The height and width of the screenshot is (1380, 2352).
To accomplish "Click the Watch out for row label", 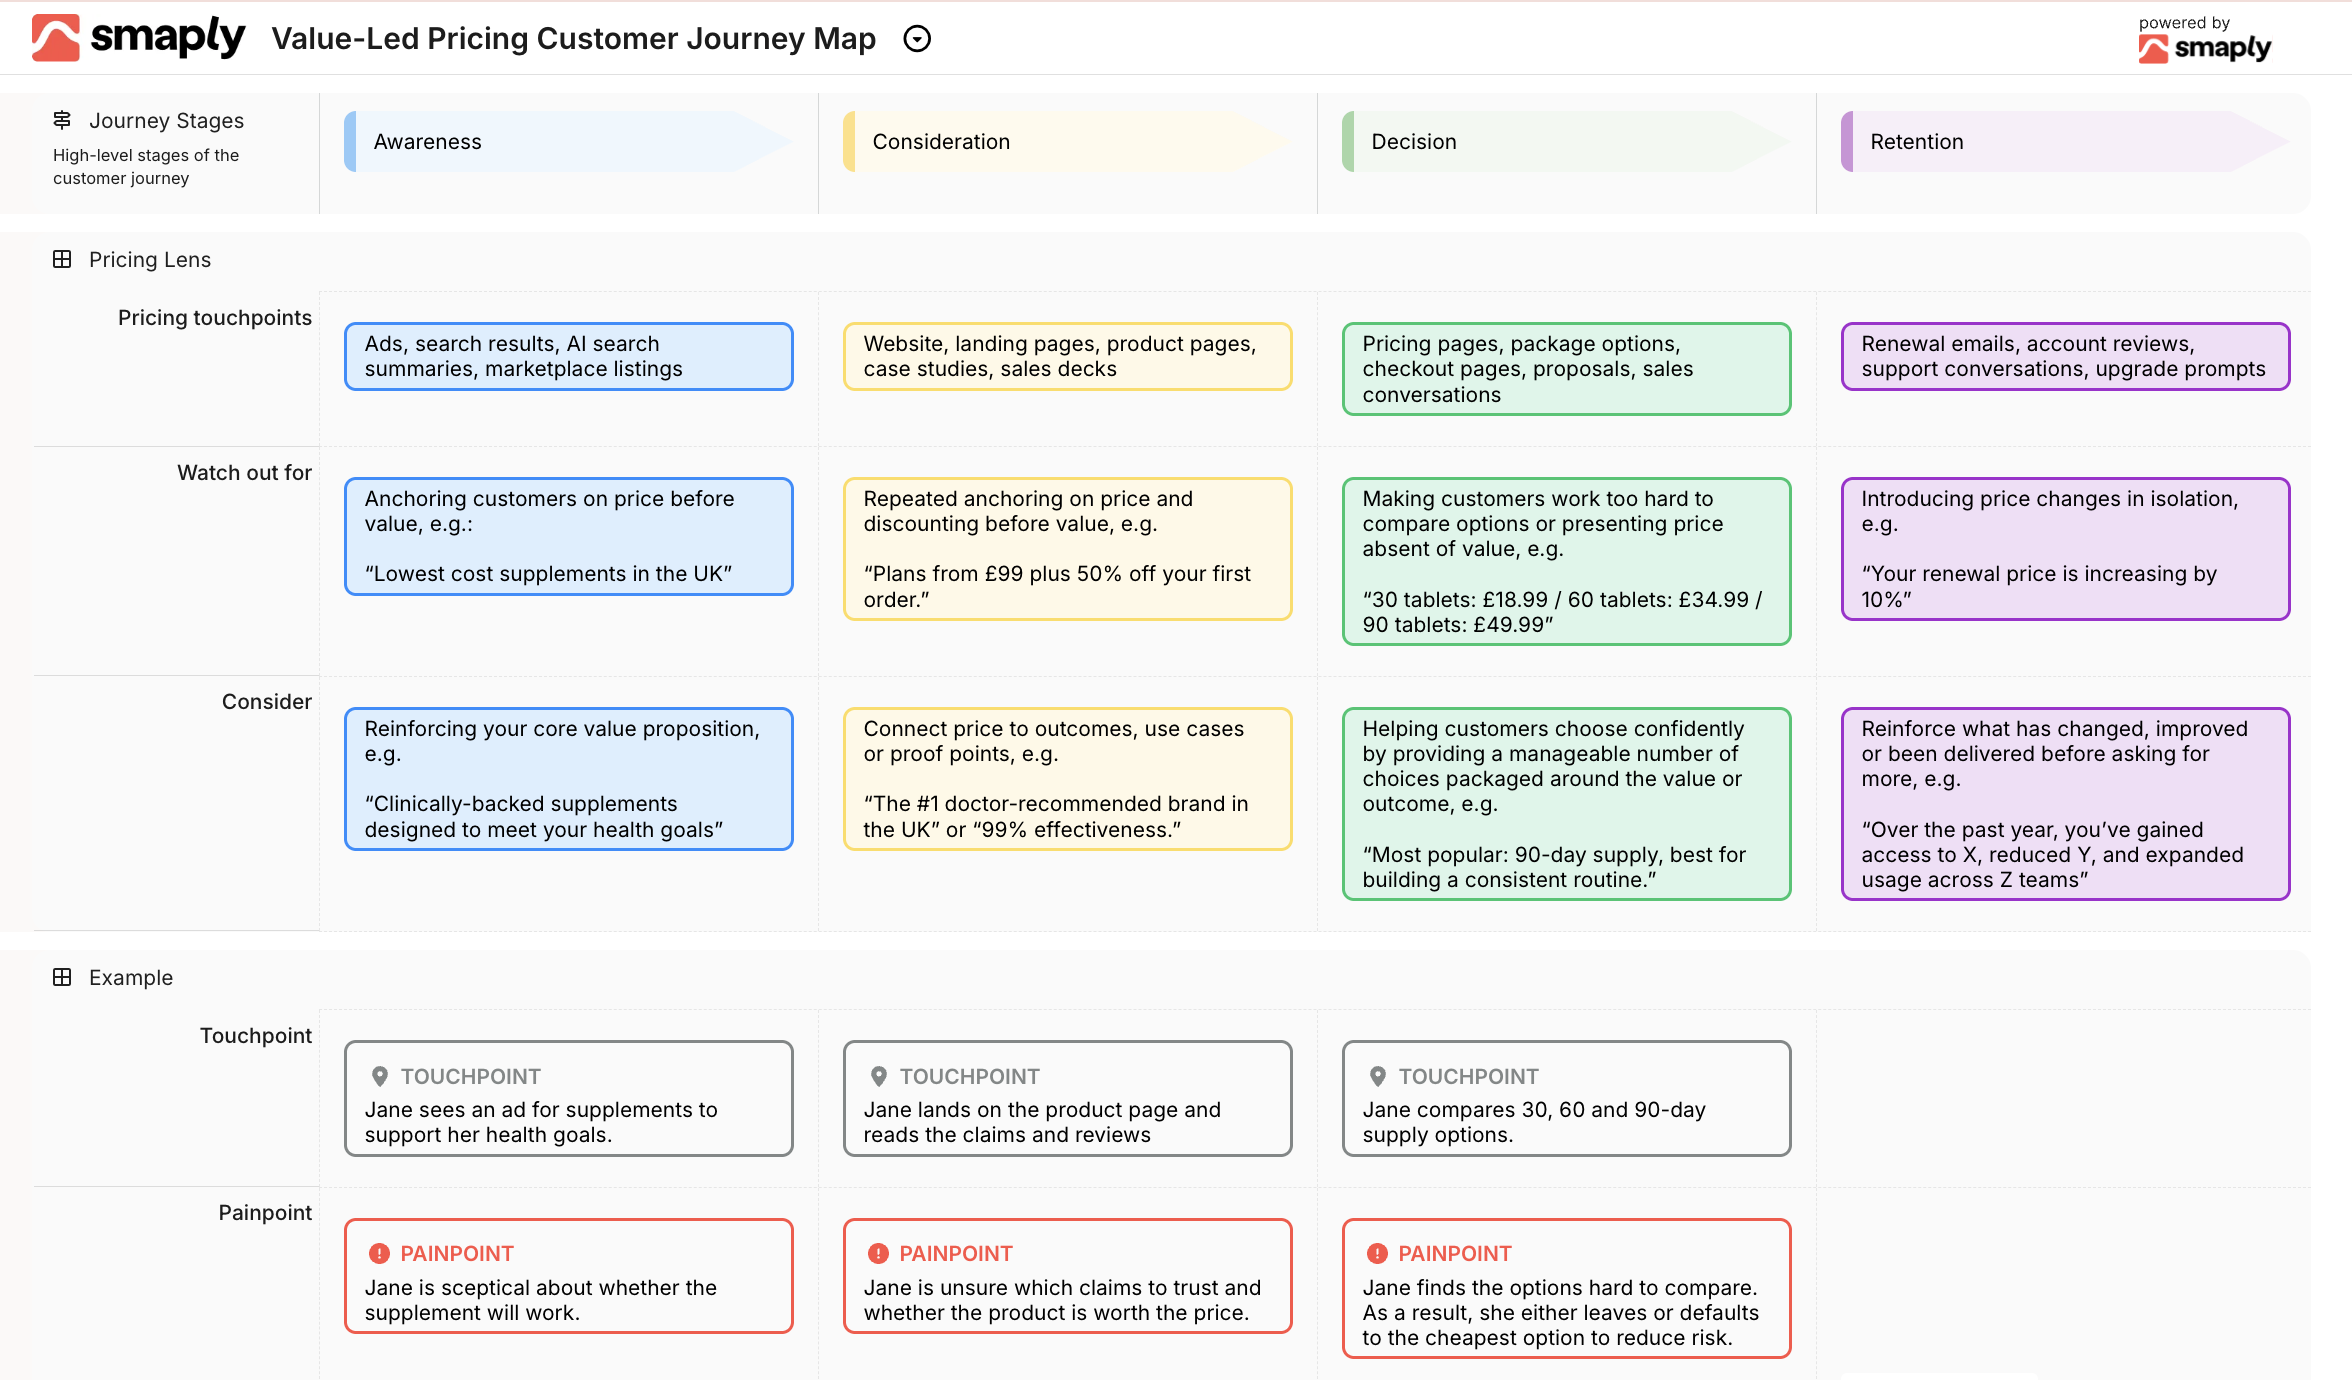I will point(245,473).
